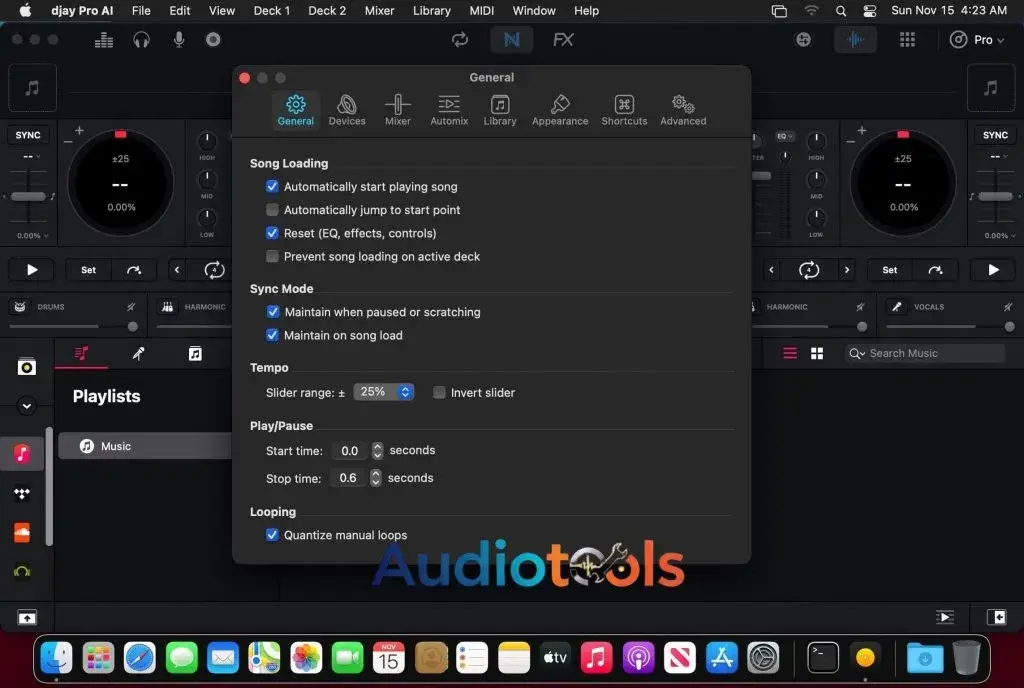
Task: Open the Mixer menu in the menu bar
Action: pyautogui.click(x=377, y=11)
